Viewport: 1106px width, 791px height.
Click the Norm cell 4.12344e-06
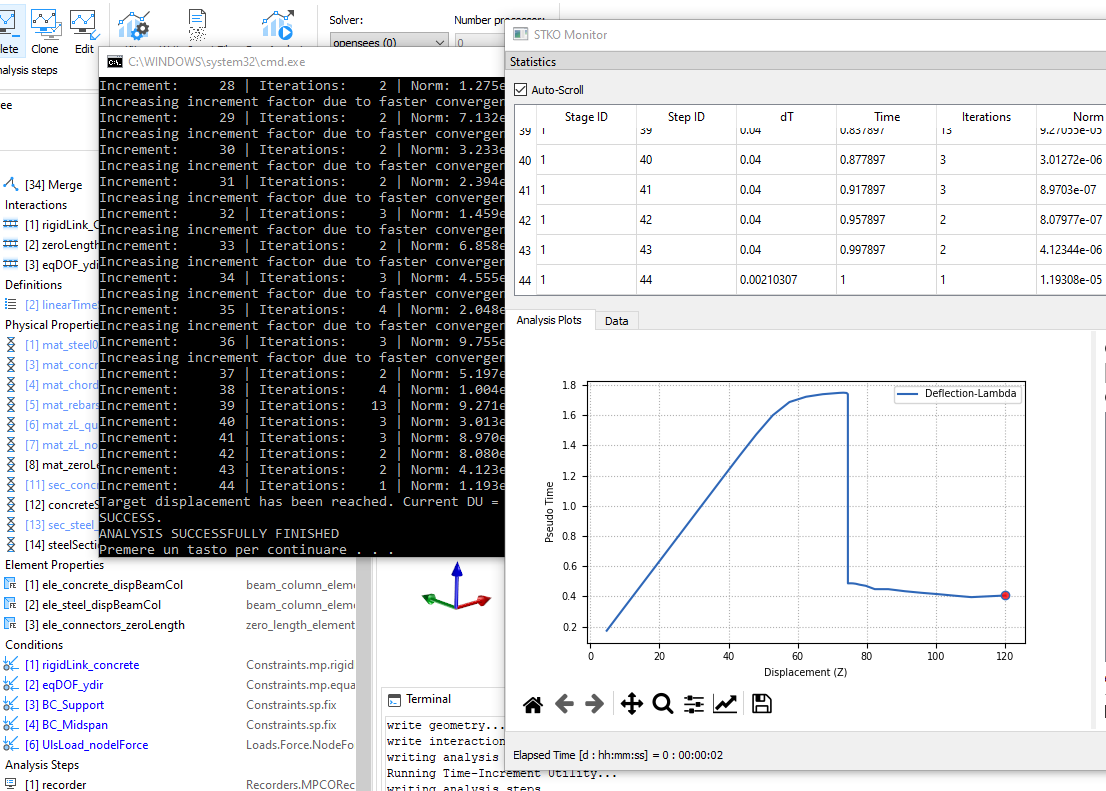(x=1071, y=250)
